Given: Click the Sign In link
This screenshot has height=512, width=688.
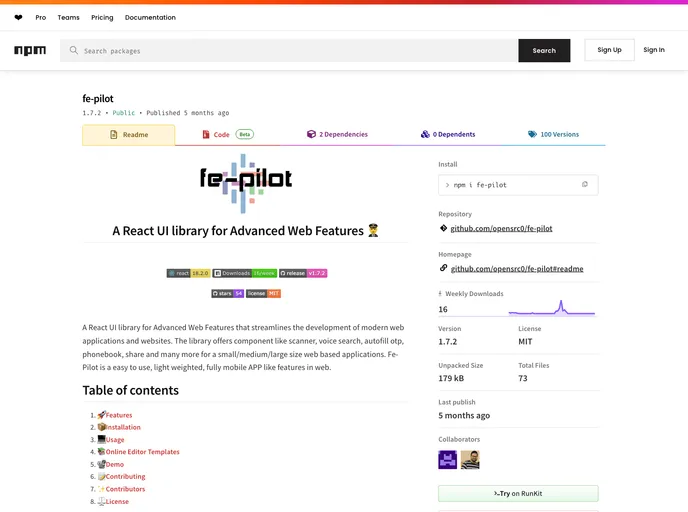Looking at the screenshot, I should click(654, 50).
